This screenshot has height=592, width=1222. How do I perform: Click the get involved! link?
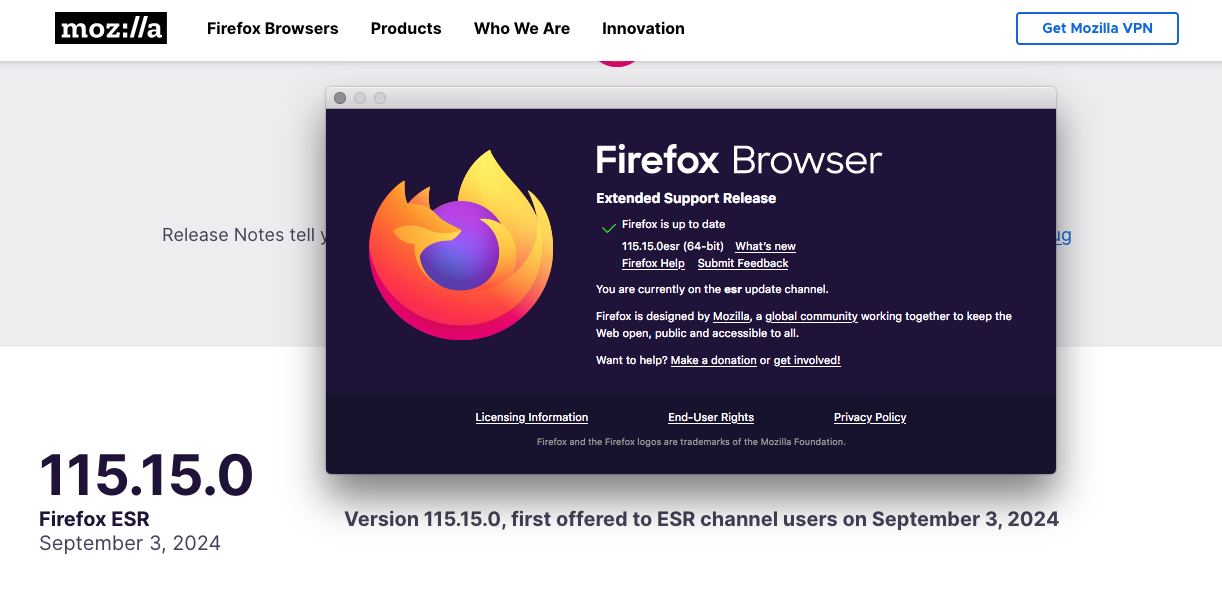tap(807, 360)
